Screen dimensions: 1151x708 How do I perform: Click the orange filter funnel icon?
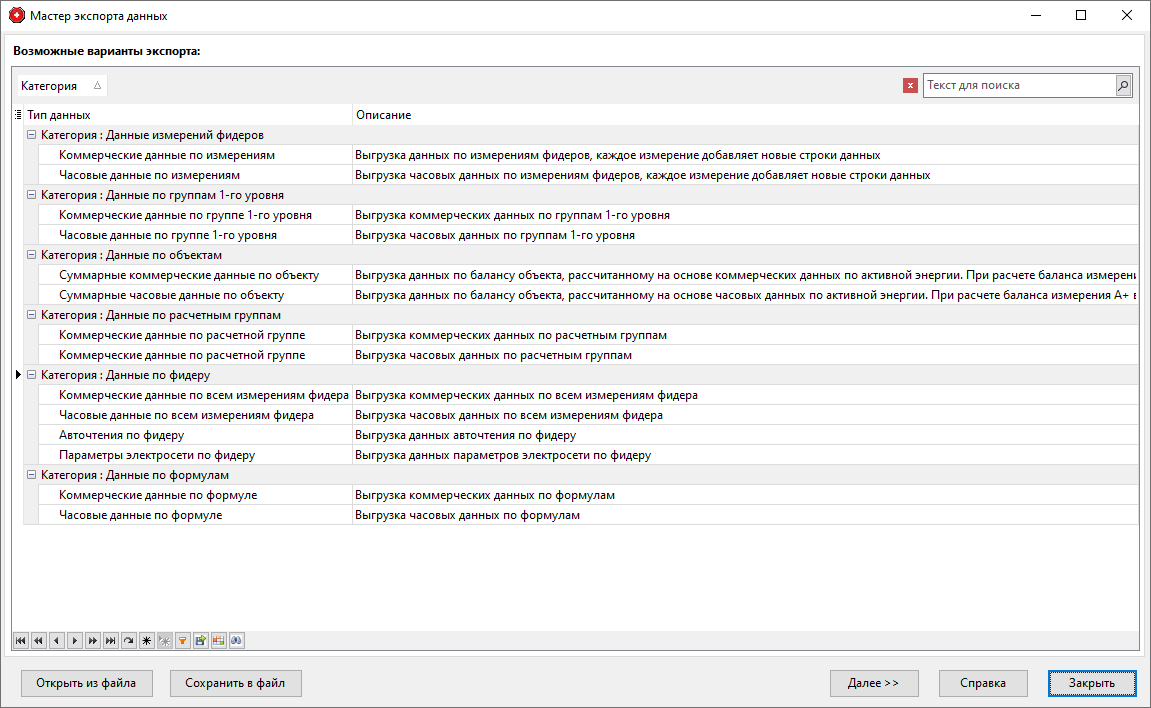pos(183,640)
